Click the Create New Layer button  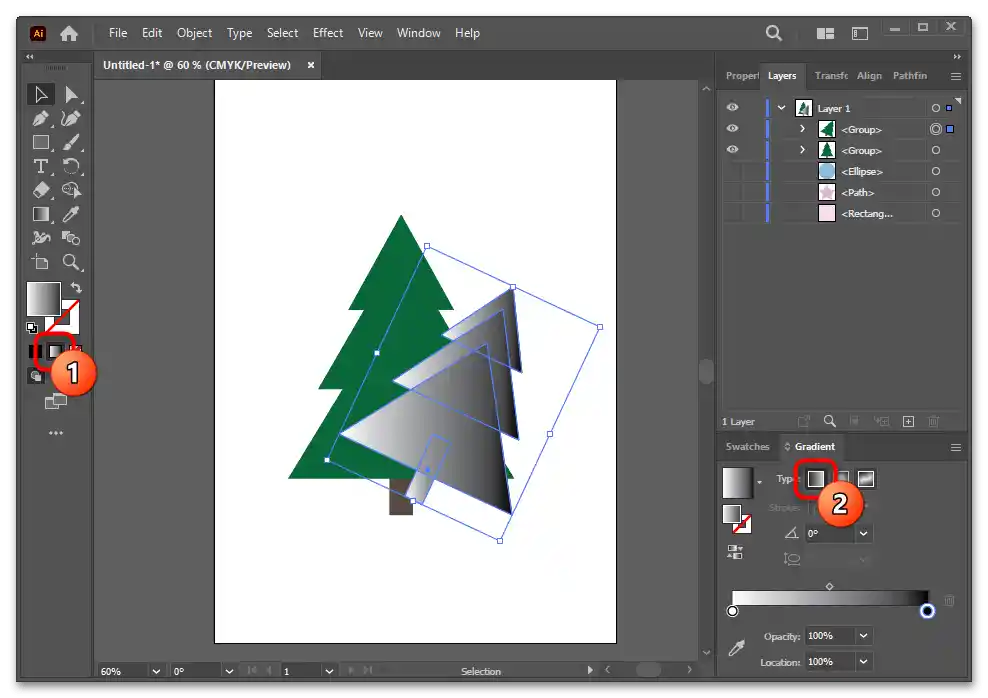[x=908, y=422]
